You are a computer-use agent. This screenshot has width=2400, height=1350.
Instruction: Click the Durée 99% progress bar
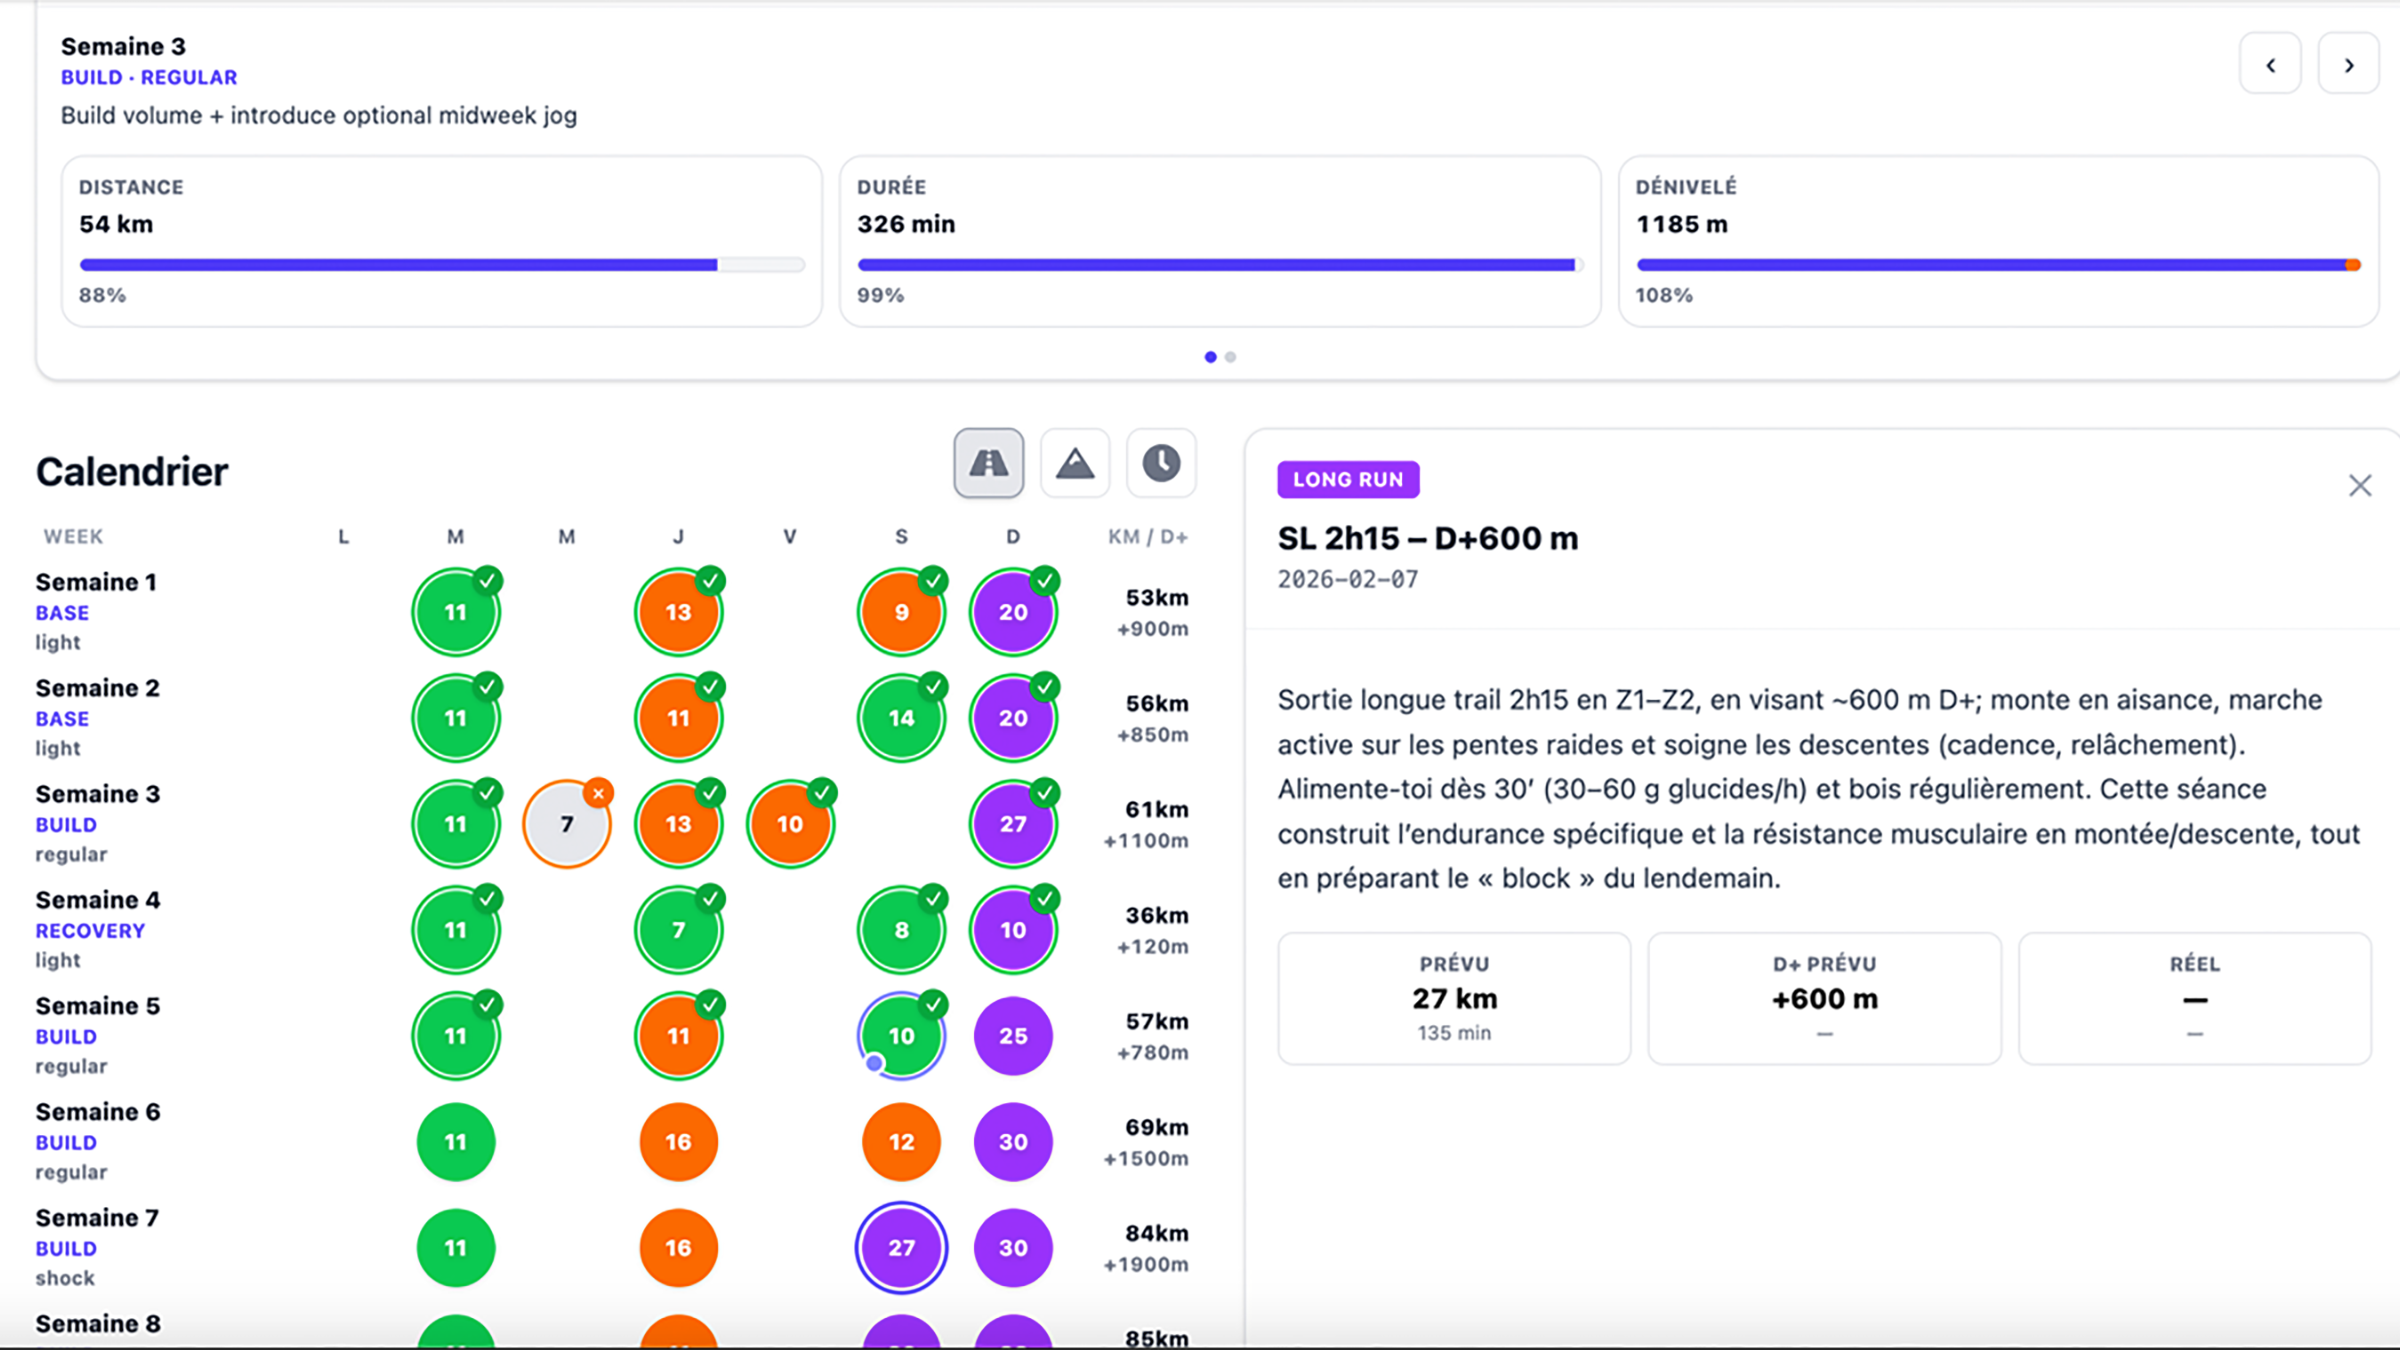(1220, 265)
